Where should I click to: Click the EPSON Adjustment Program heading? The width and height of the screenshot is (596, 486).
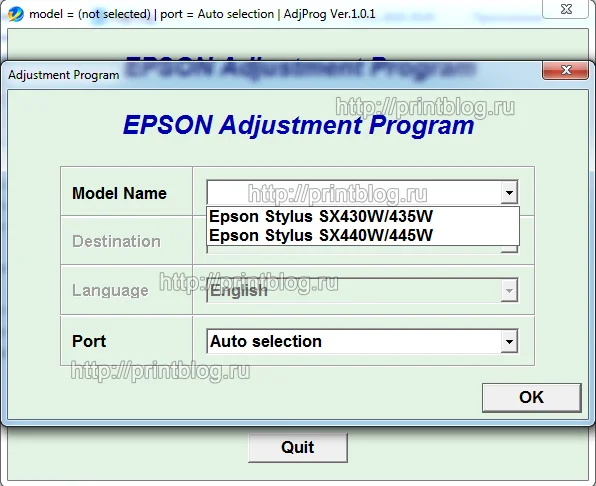[x=298, y=125]
